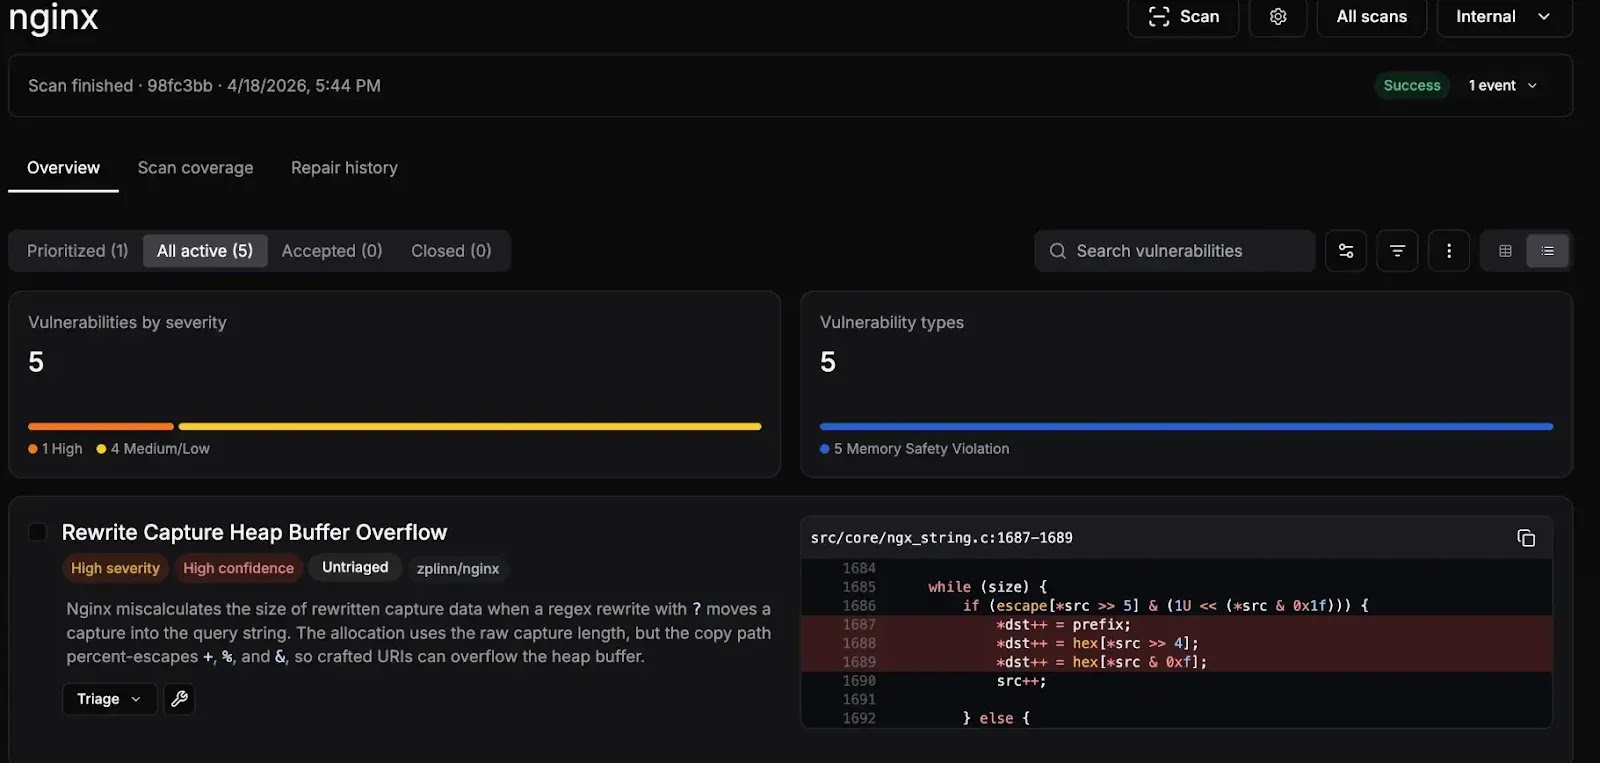Open Rewrite Capture Heap Buffer Overflow title
Screen dimensions: 1600x763
(x=254, y=532)
